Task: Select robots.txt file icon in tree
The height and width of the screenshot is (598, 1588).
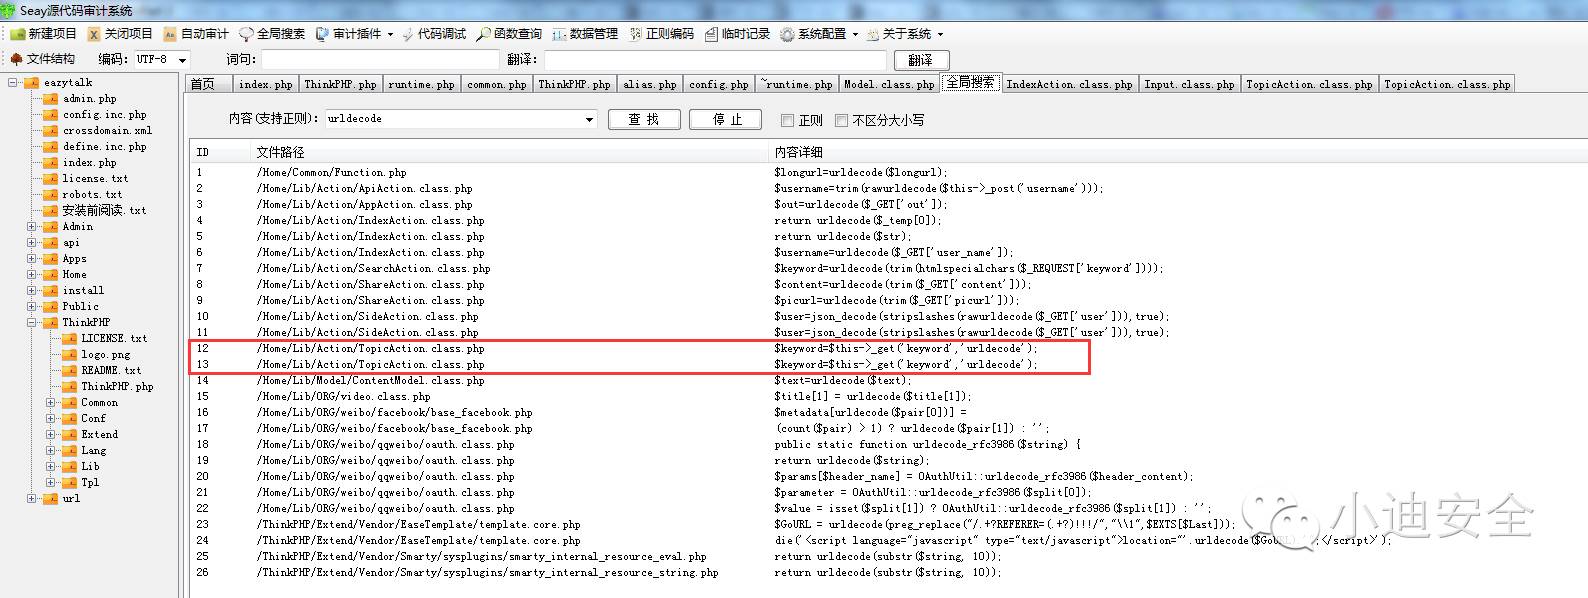Action: pos(50,195)
